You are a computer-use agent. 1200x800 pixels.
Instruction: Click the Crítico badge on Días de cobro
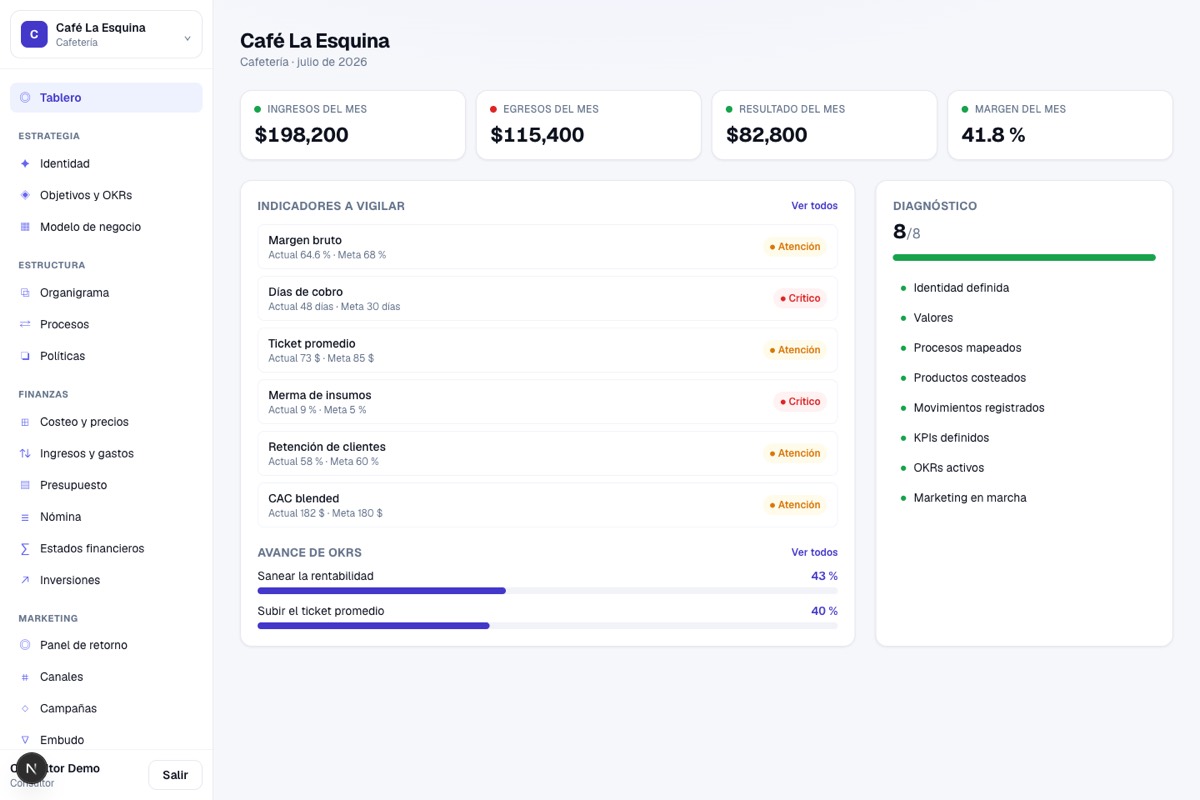[800, 298]
